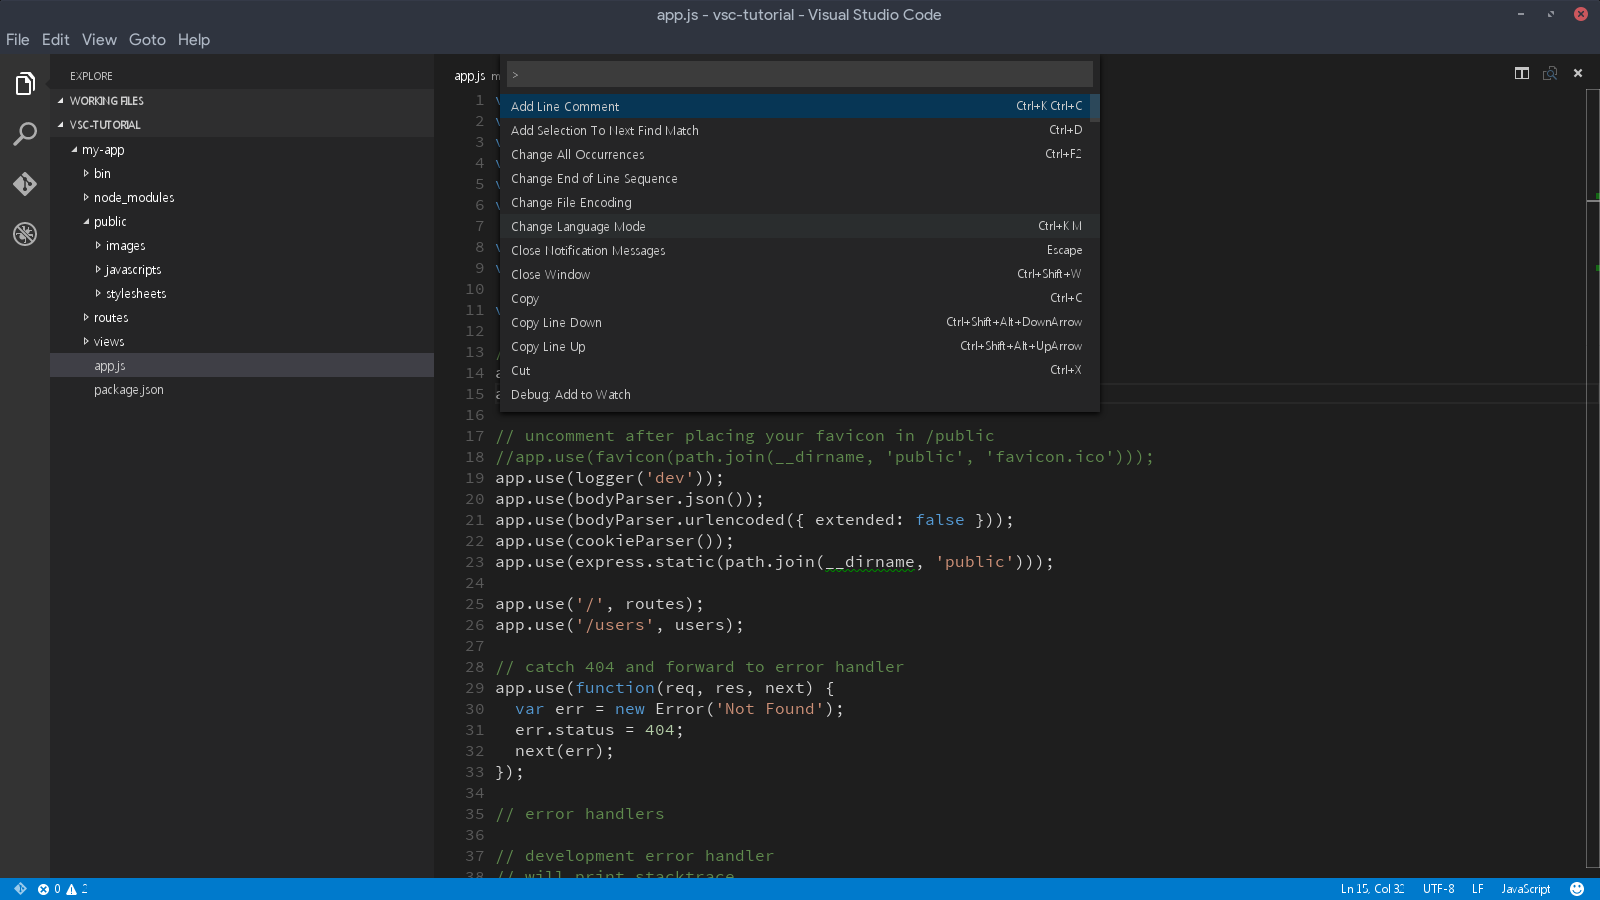This screenshot has height=900, width=1600.
Task: Choose the Cut command
Action: coord(795,370)
